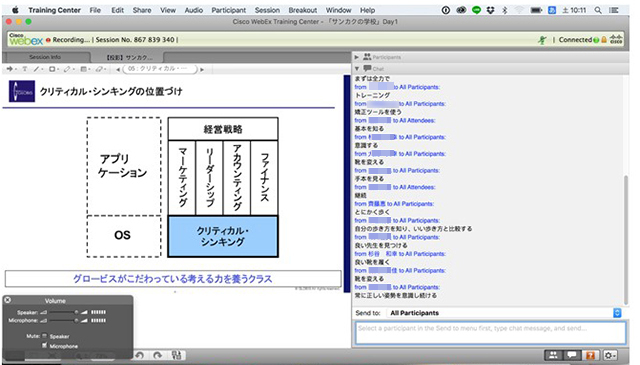The image size is (640, 365).
Task: Click the green Connected status indicator
Action: [x=596, y=40]
